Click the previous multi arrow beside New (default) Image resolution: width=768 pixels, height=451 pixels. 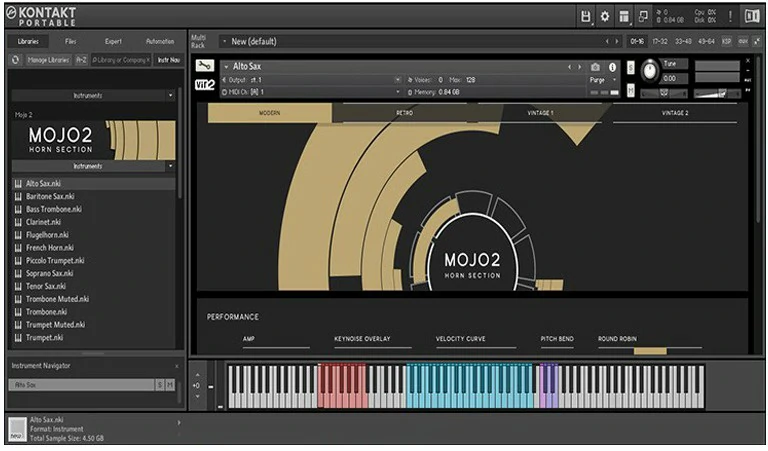607,42
